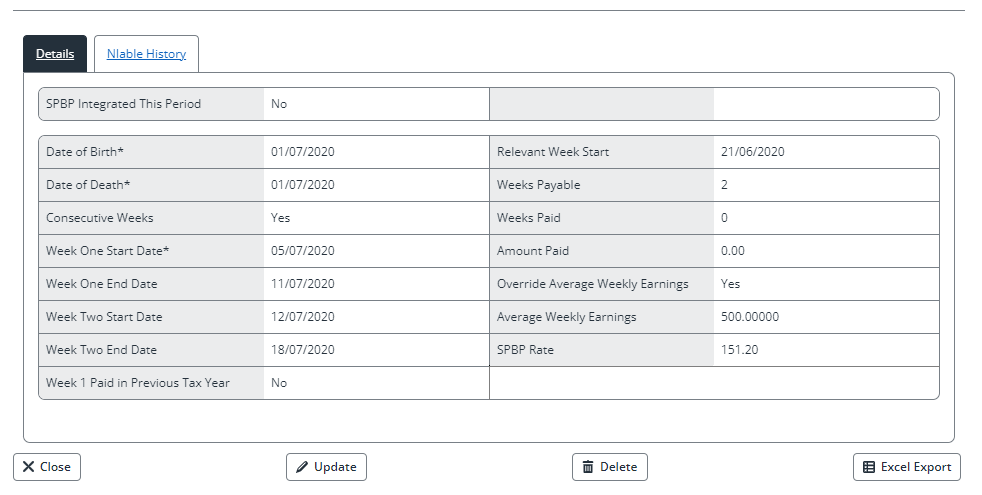This screenshot has width=982, height=495.
Task: Select Average Weekly Earnings value 500.00000
Action: coord(749,317)
